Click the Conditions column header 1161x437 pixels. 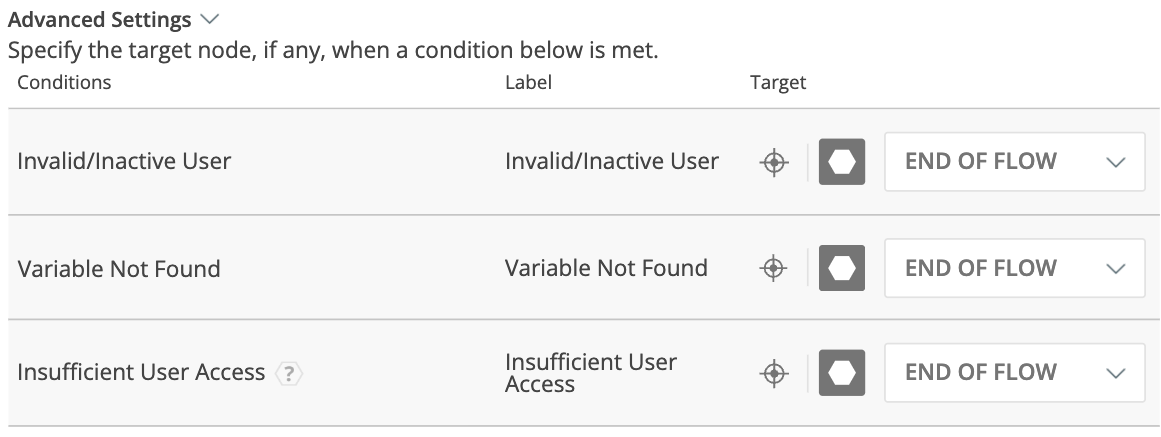coord(64,82)
